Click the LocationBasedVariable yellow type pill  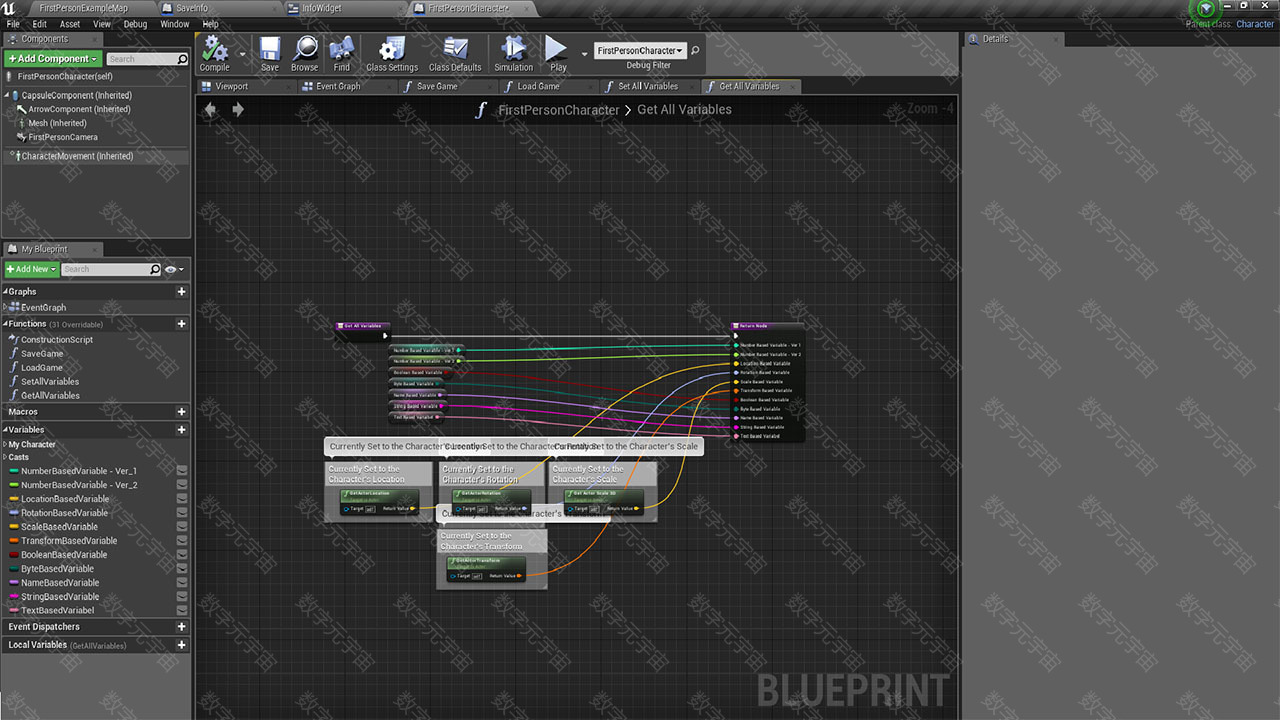[14, 499]
